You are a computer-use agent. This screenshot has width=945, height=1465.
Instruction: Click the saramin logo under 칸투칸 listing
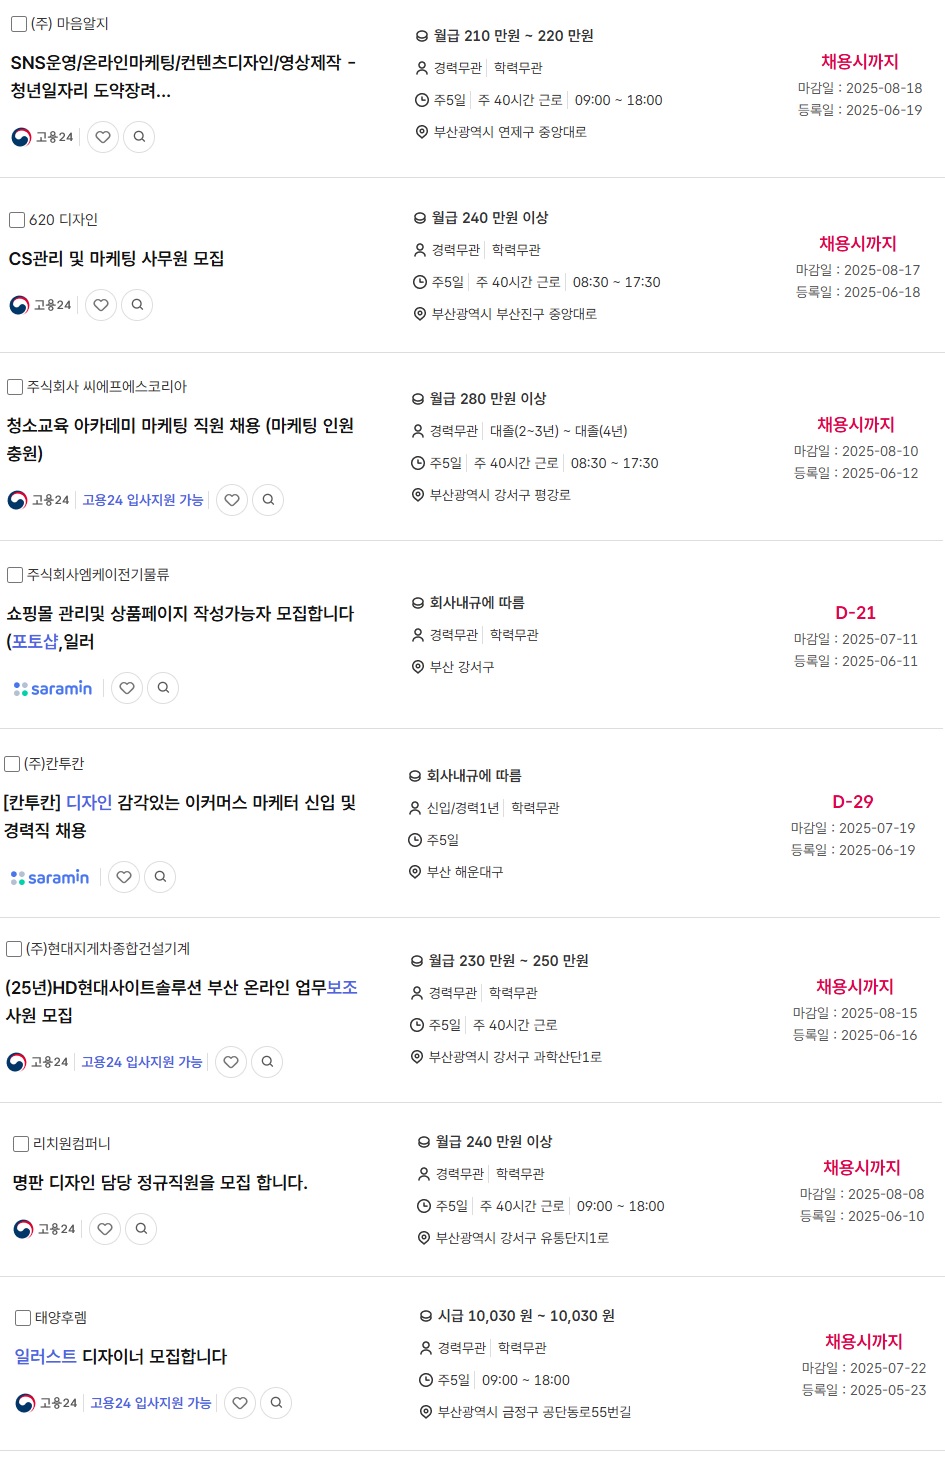tap(50, 877)
